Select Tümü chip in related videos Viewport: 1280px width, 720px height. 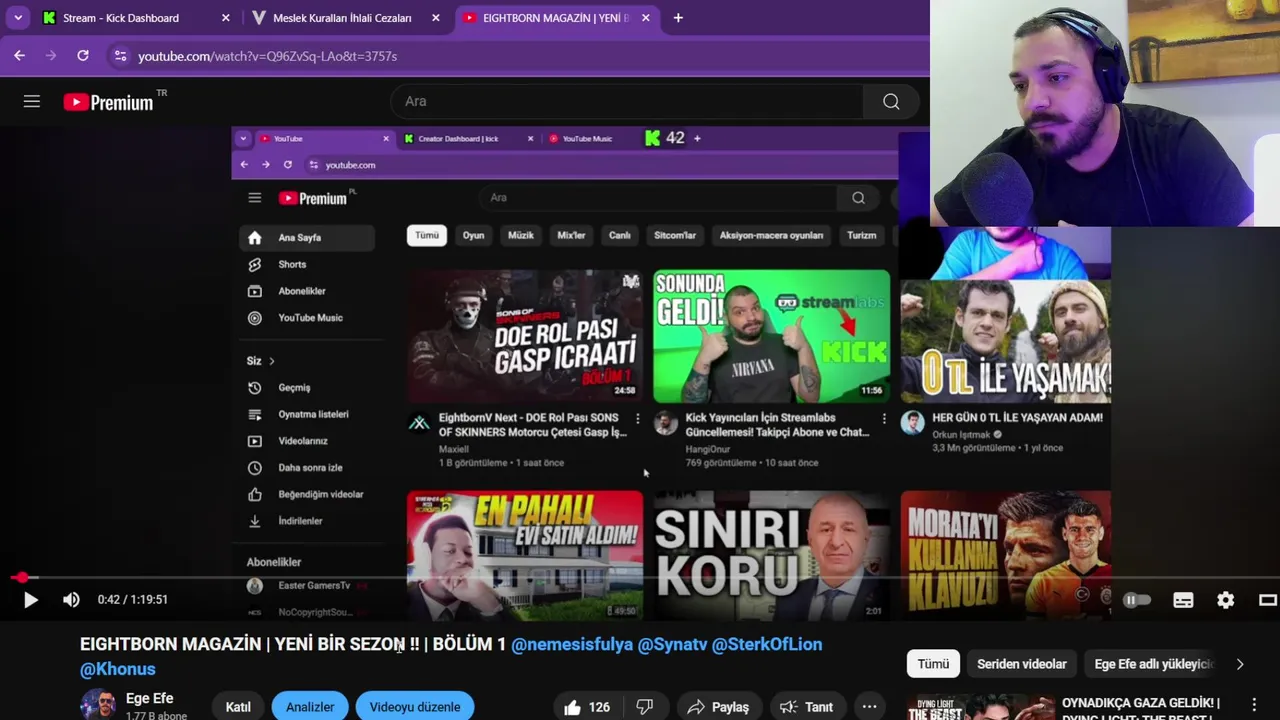coord(933,664)
